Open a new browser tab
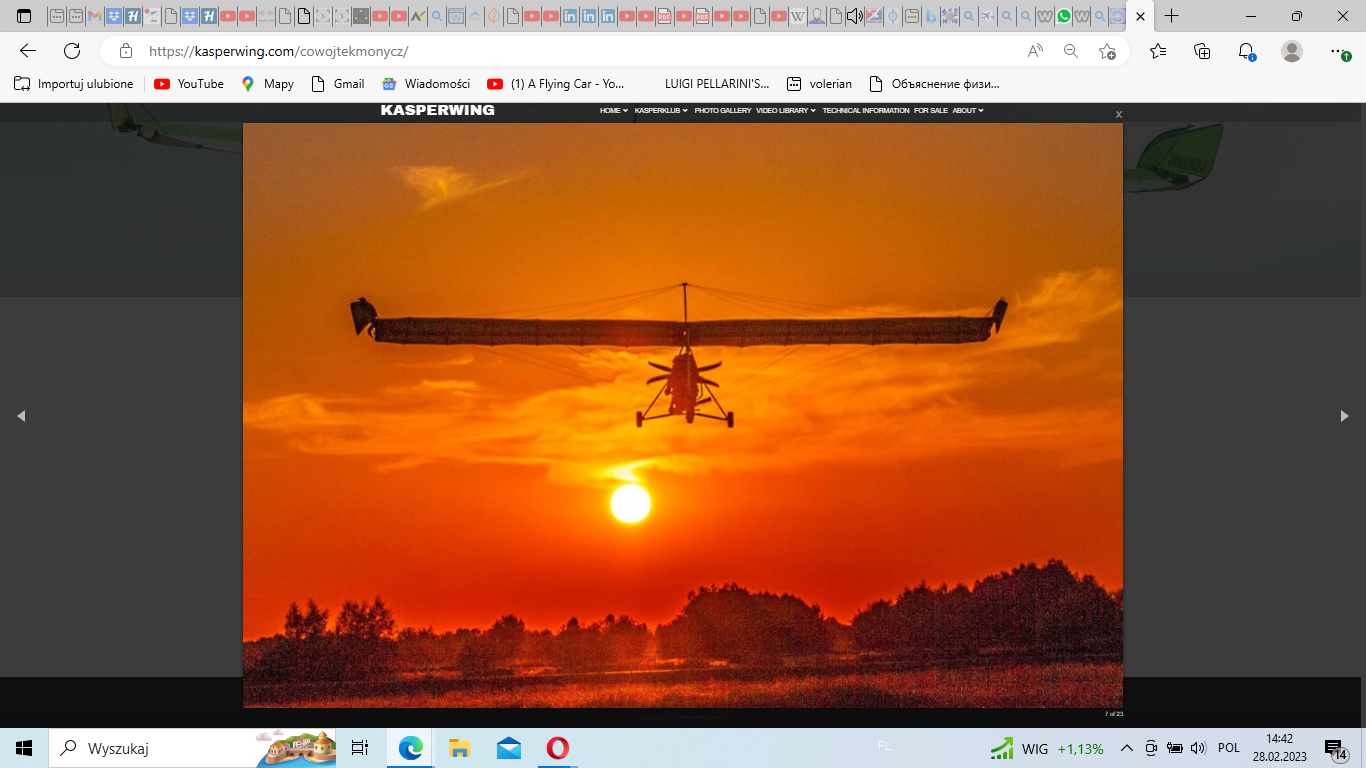 tap(1172, 16)
